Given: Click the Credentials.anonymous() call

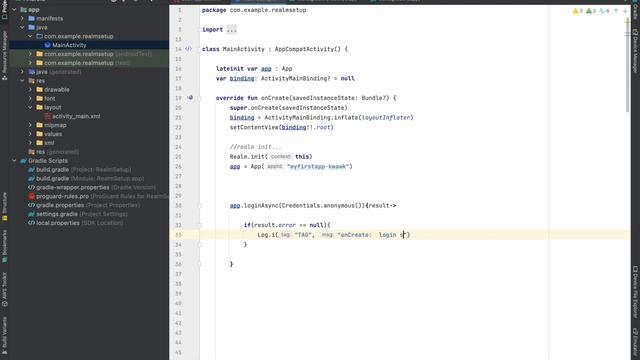Looking at the screenshot, I should tap(322, 206).
